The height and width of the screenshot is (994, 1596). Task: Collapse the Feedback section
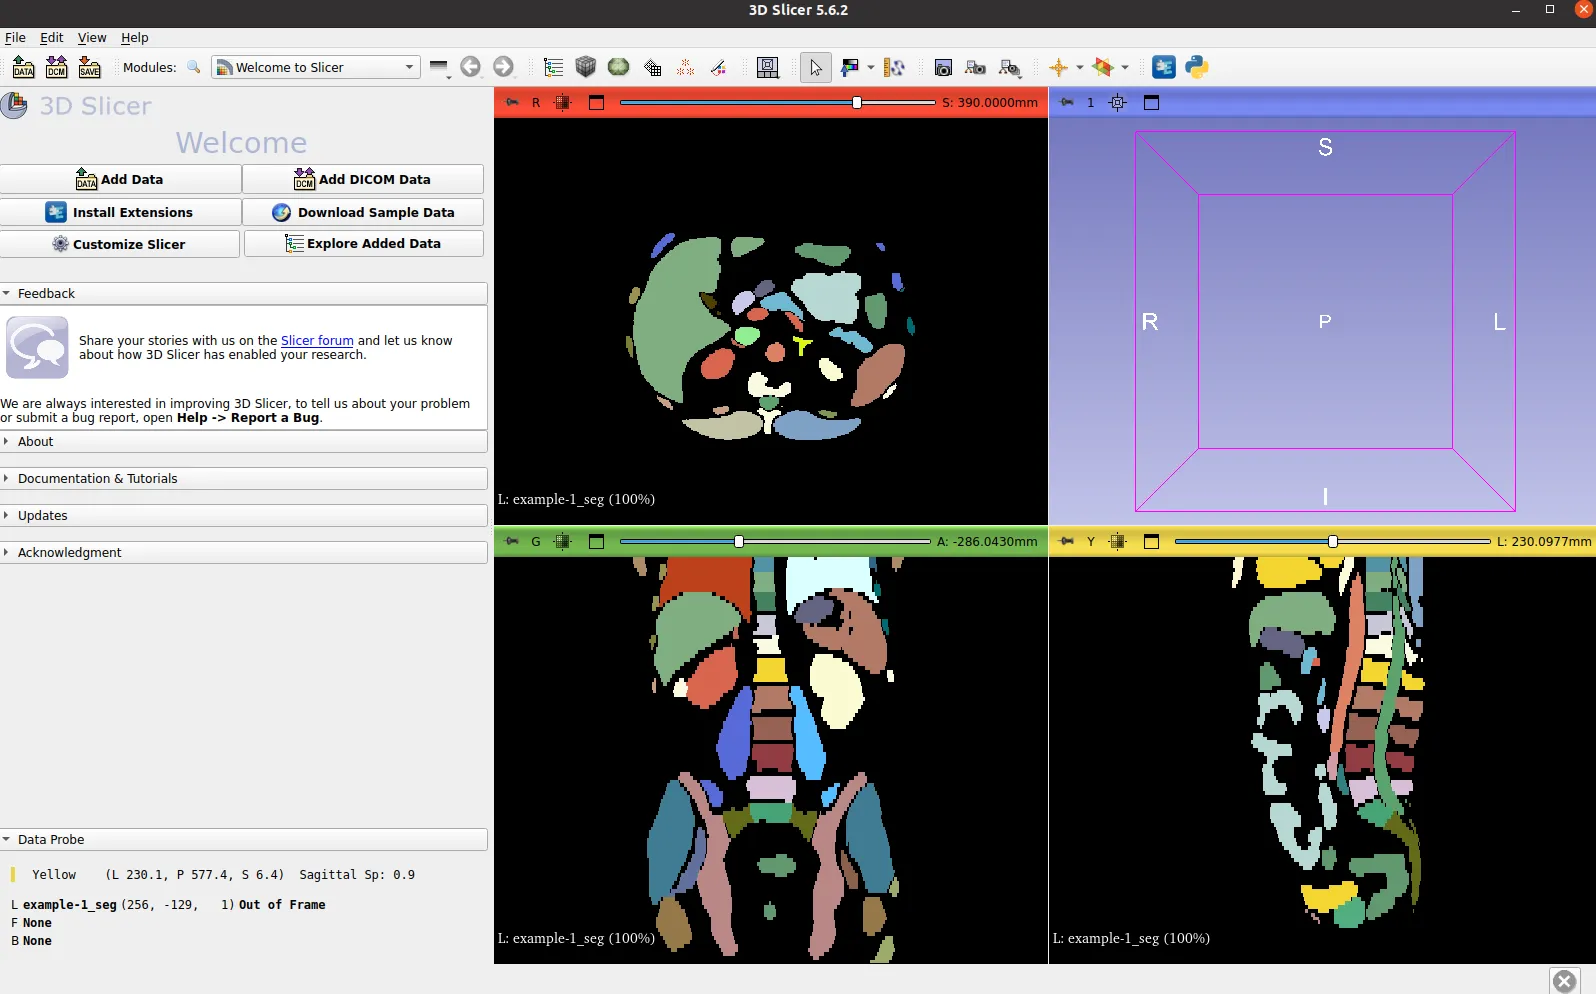pyautogui.click(x=244, y=293)
